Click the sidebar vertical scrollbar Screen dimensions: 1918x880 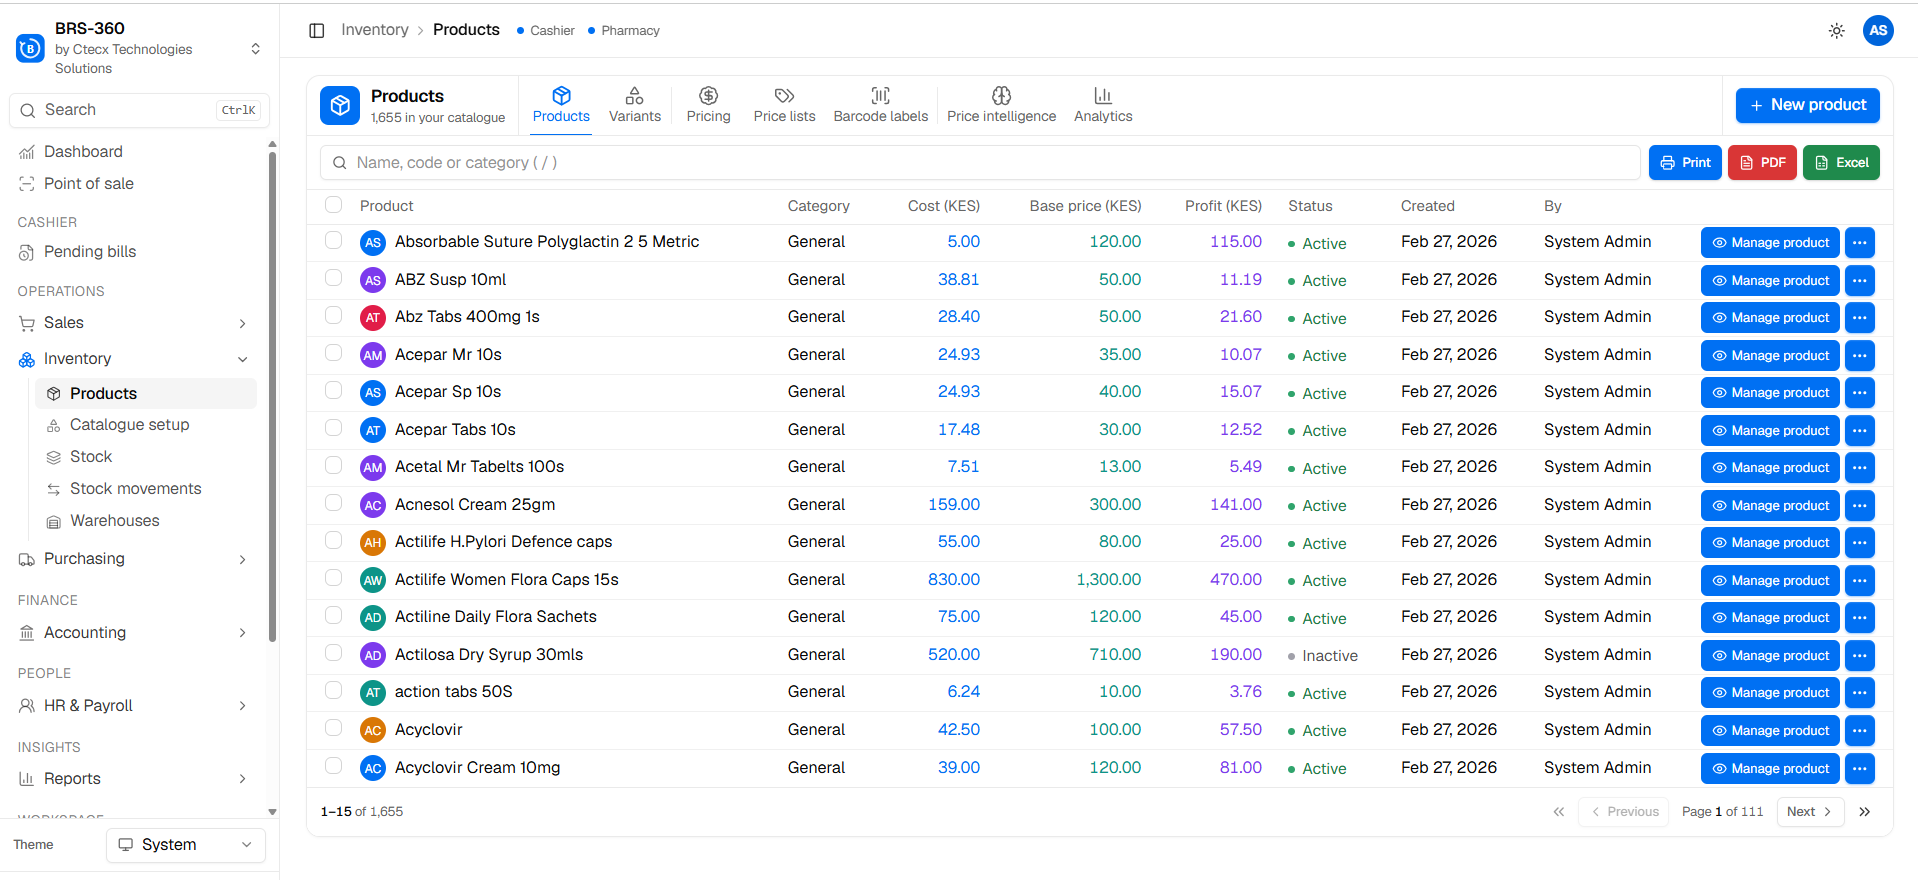272,395
